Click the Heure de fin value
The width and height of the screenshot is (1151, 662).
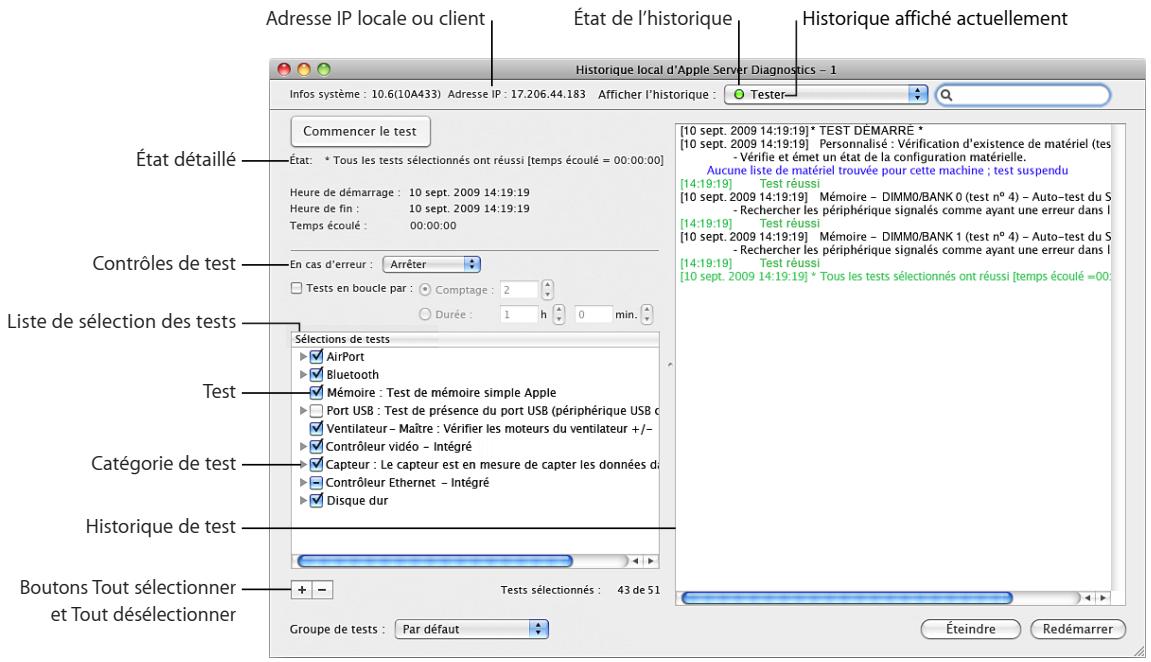coord(469,208)
